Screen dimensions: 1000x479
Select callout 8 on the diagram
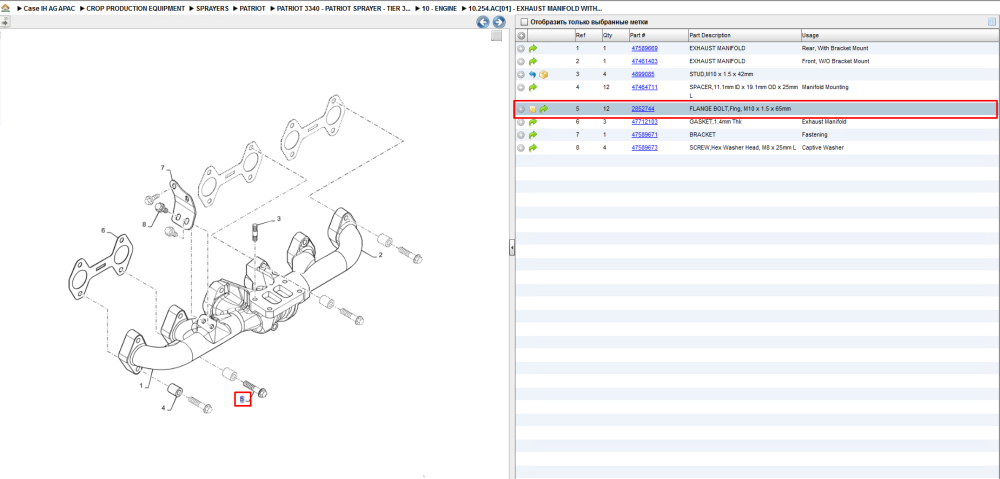(144, 224)
